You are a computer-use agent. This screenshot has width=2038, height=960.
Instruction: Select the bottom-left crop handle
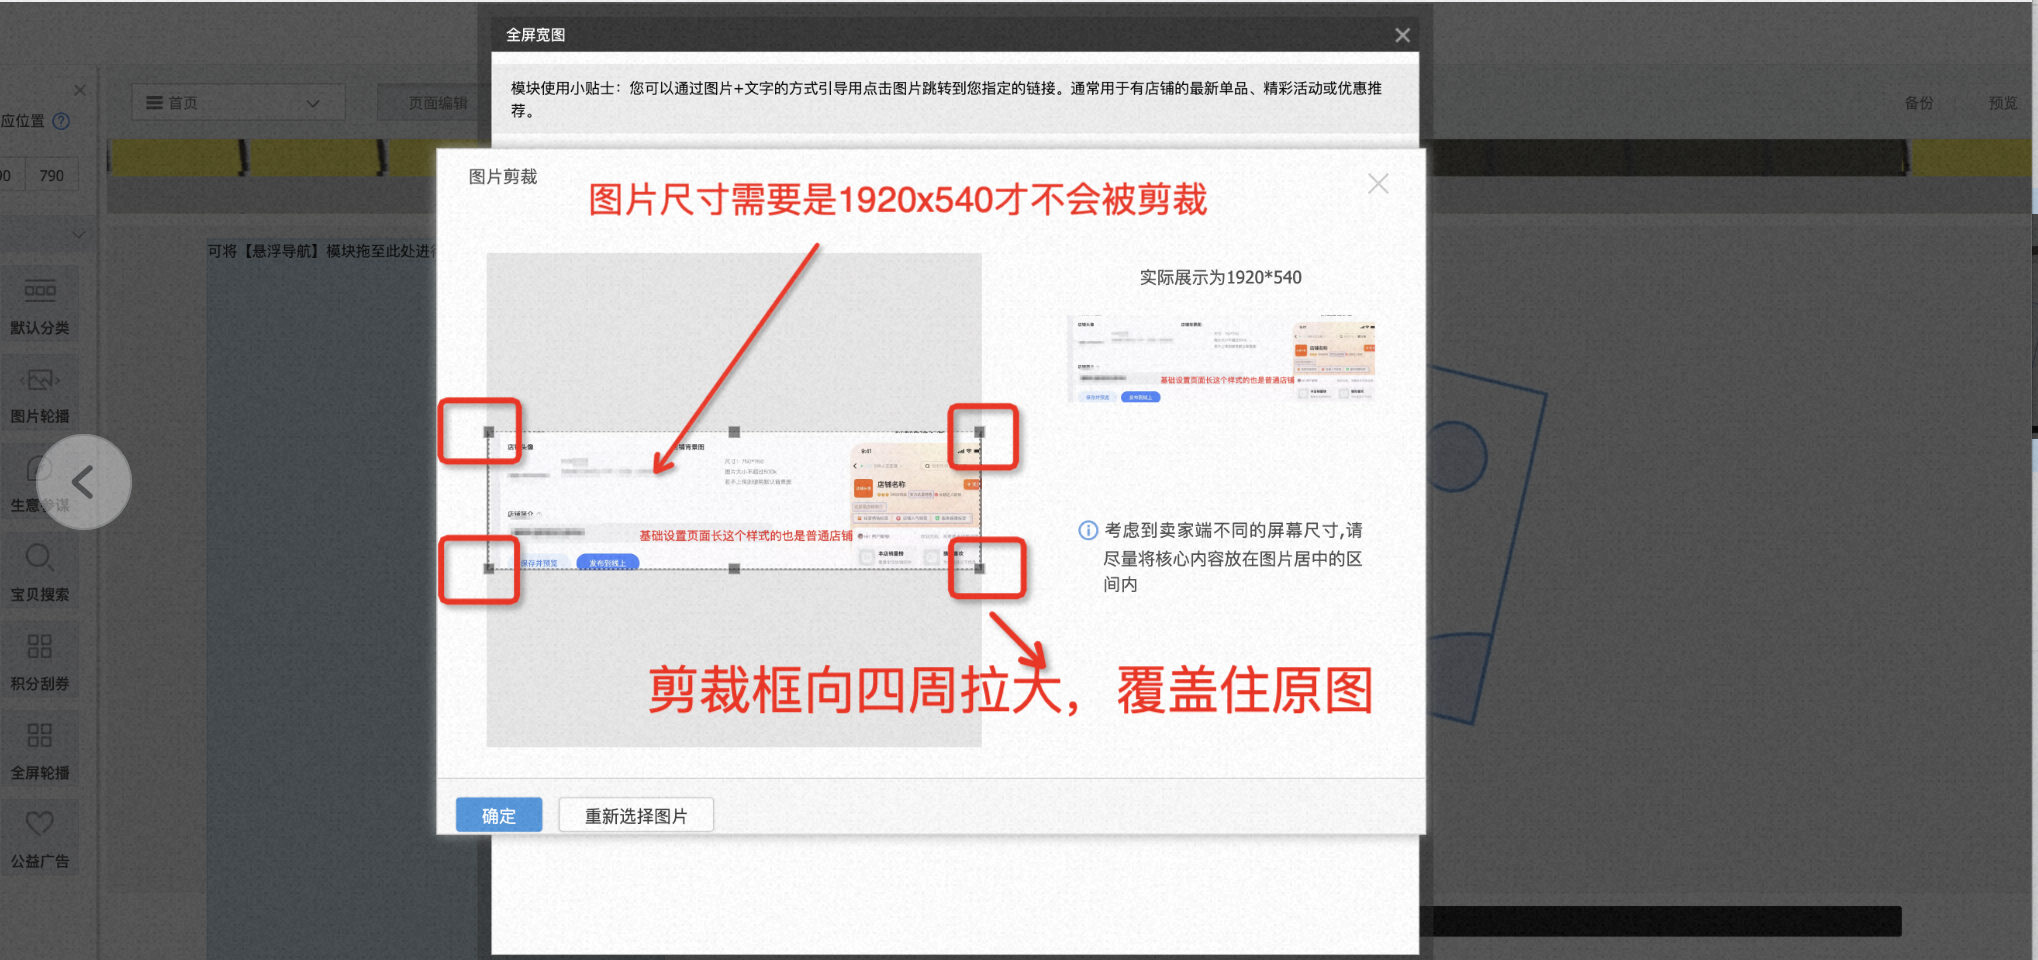point(489,568)
